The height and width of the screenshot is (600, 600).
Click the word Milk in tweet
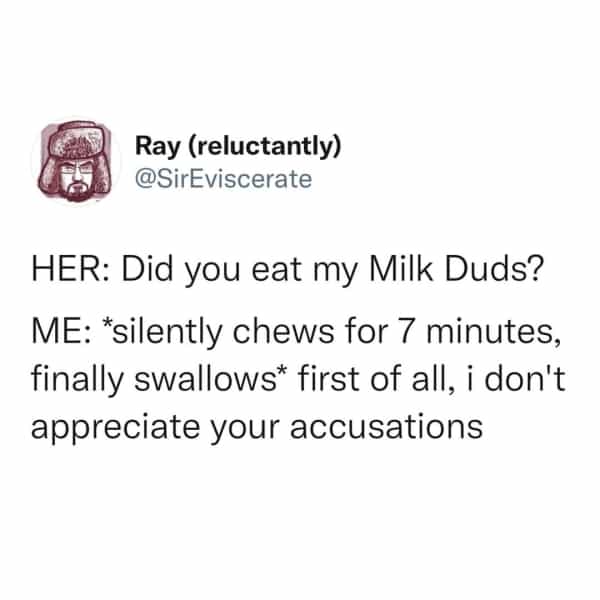pyautogui.click(x=400, y=269)
